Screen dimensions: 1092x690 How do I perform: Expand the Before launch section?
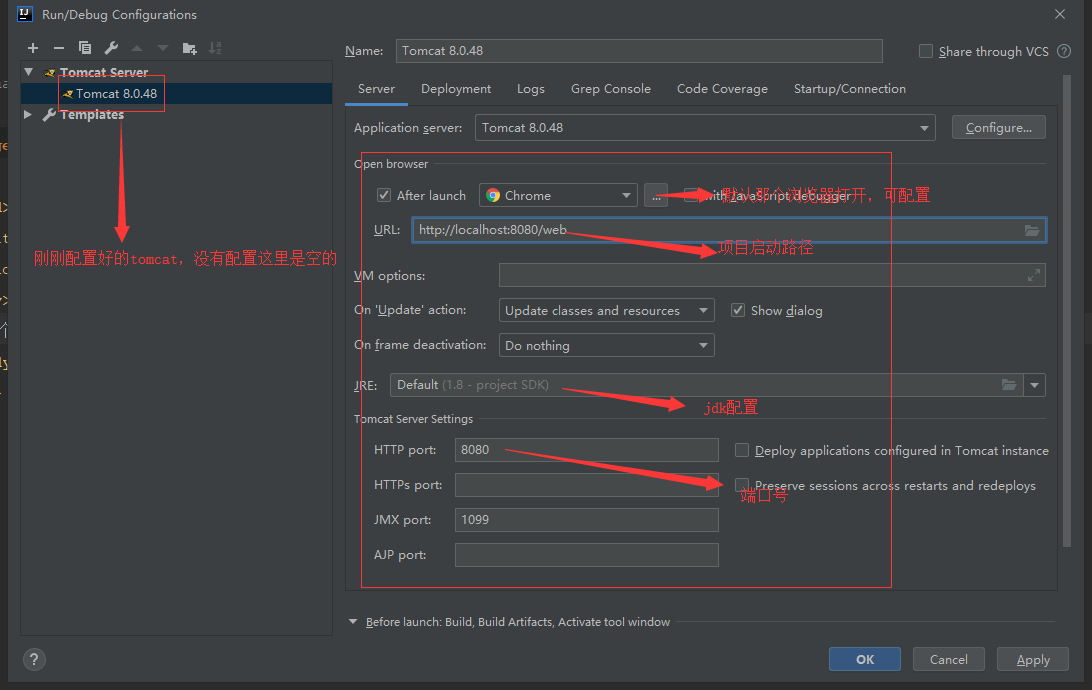click(x=353, y=622)
